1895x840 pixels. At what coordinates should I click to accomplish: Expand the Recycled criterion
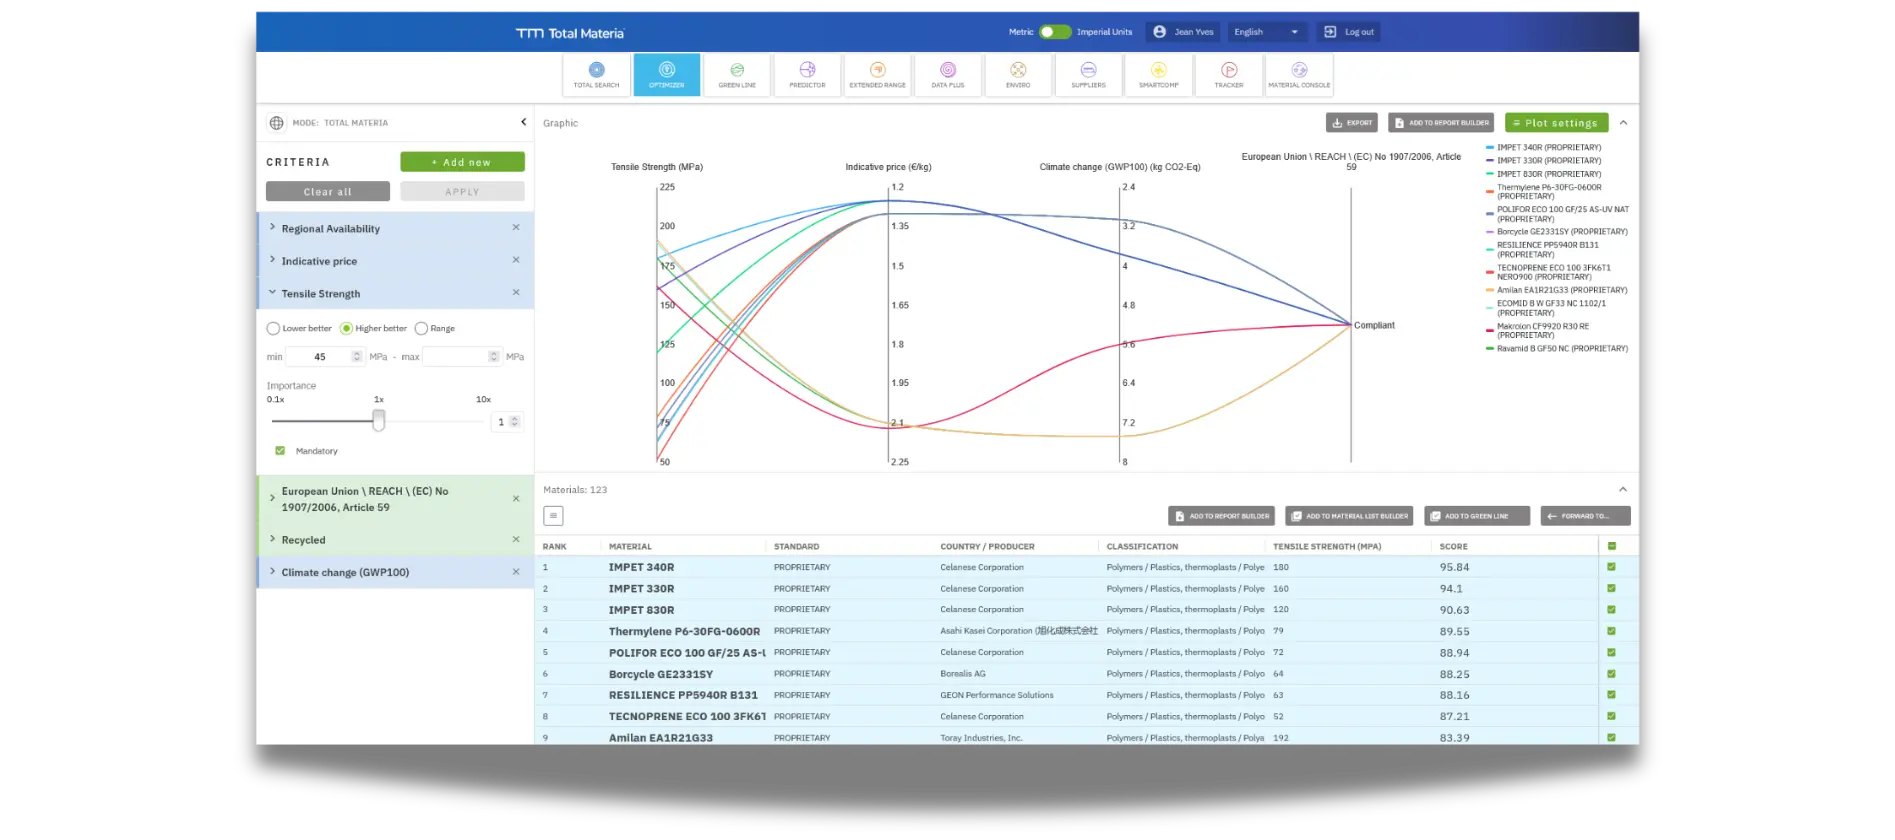(272, 539)
